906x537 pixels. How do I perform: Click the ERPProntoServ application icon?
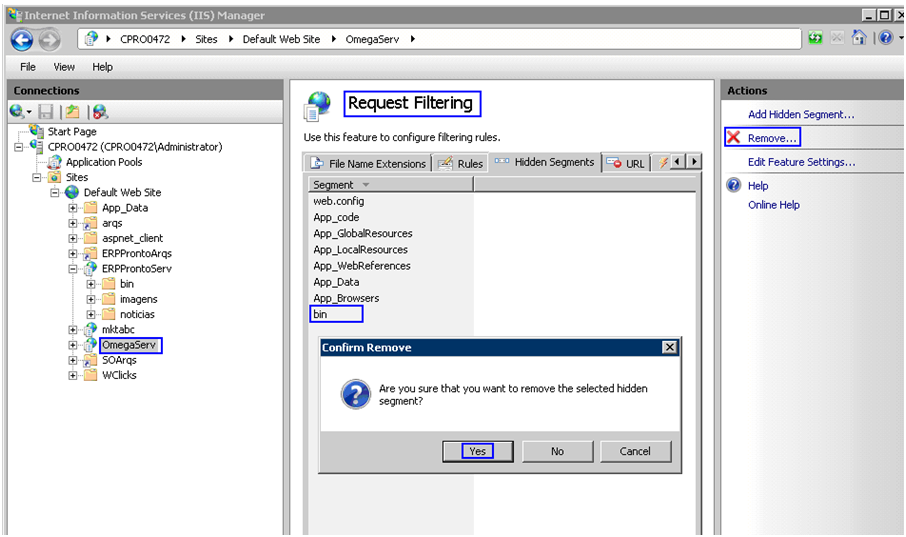tap(91, 268)
